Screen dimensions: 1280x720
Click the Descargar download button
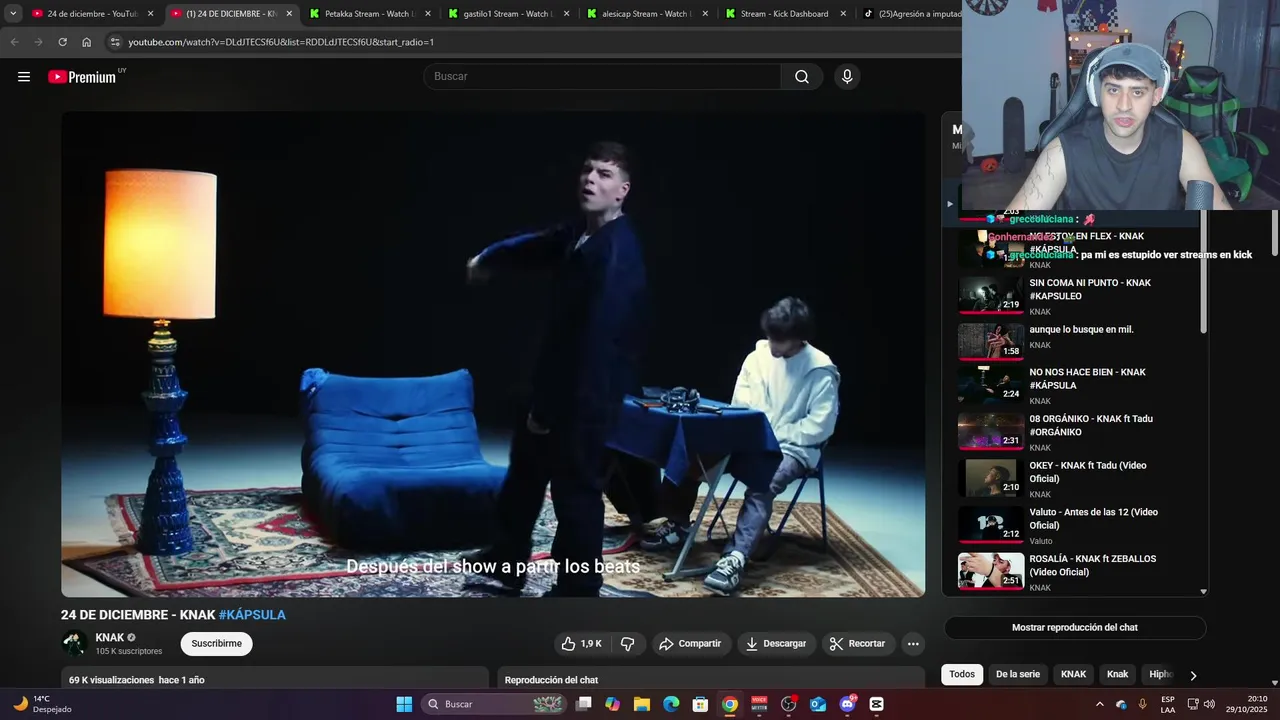tap(776, 644)
